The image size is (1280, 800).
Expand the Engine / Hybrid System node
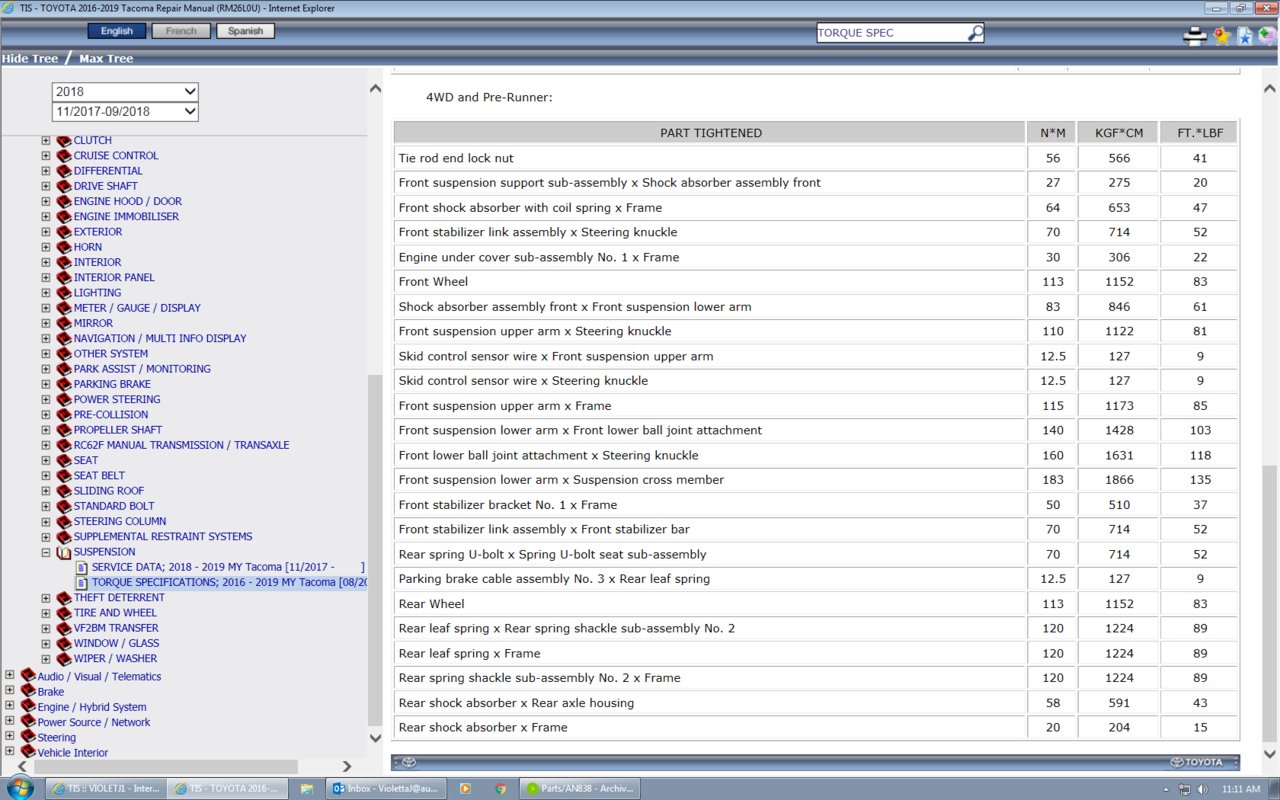coord(10,706)
